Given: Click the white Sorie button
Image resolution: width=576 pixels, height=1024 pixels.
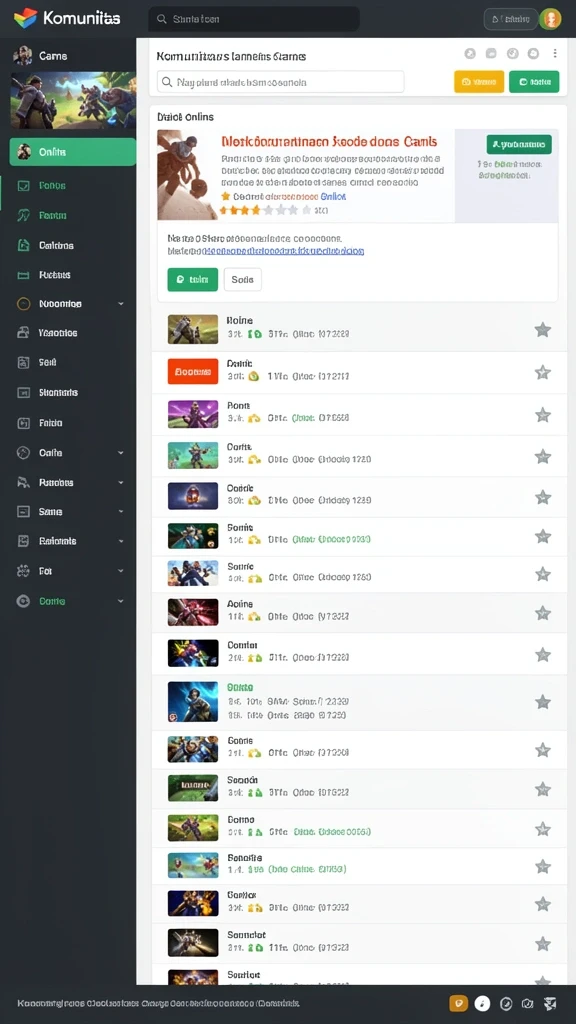Looking at the screenshot, I should (x=242, y=280).
